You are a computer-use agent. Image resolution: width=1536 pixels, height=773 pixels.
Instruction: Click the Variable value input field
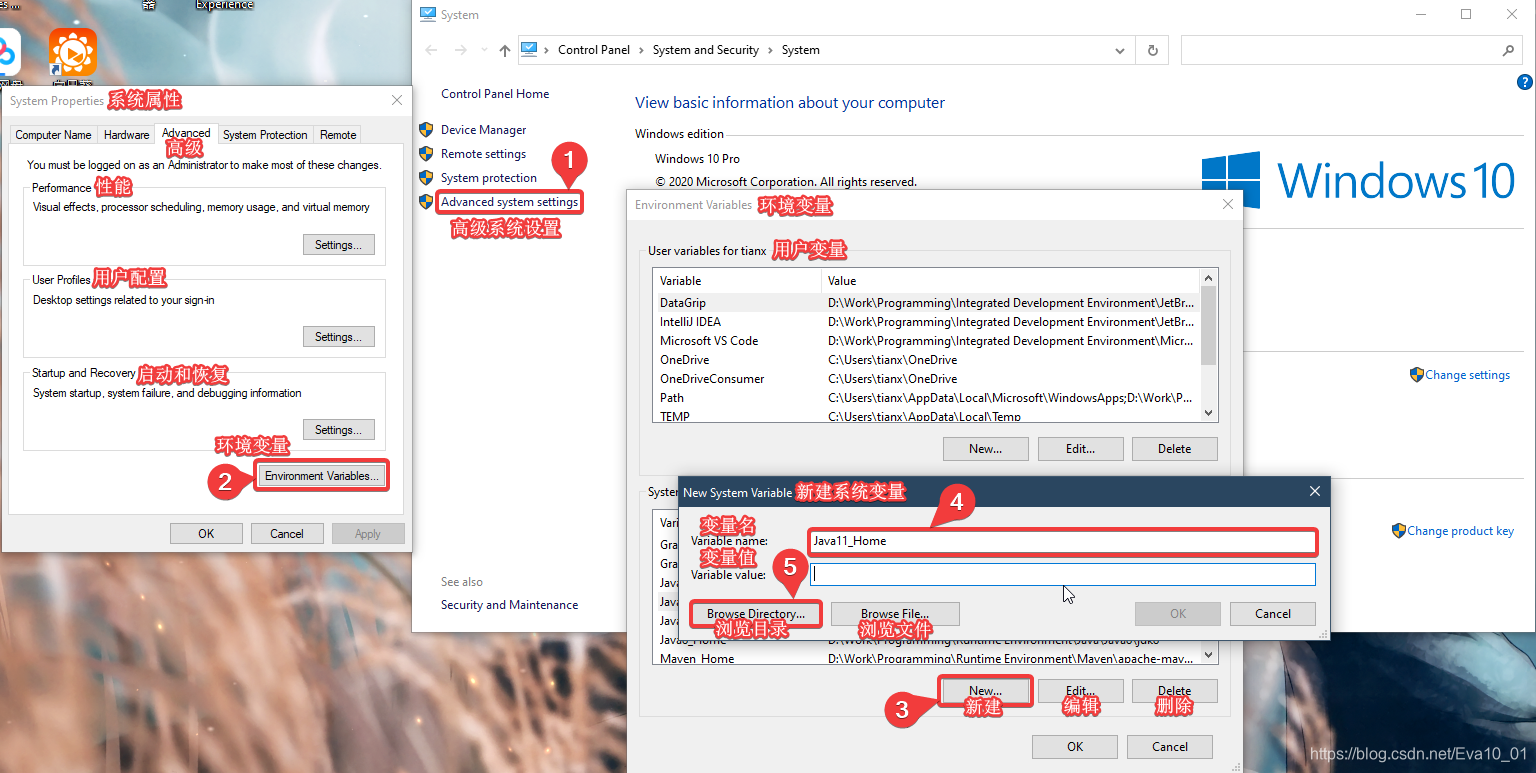click(x=1062, y=574)
